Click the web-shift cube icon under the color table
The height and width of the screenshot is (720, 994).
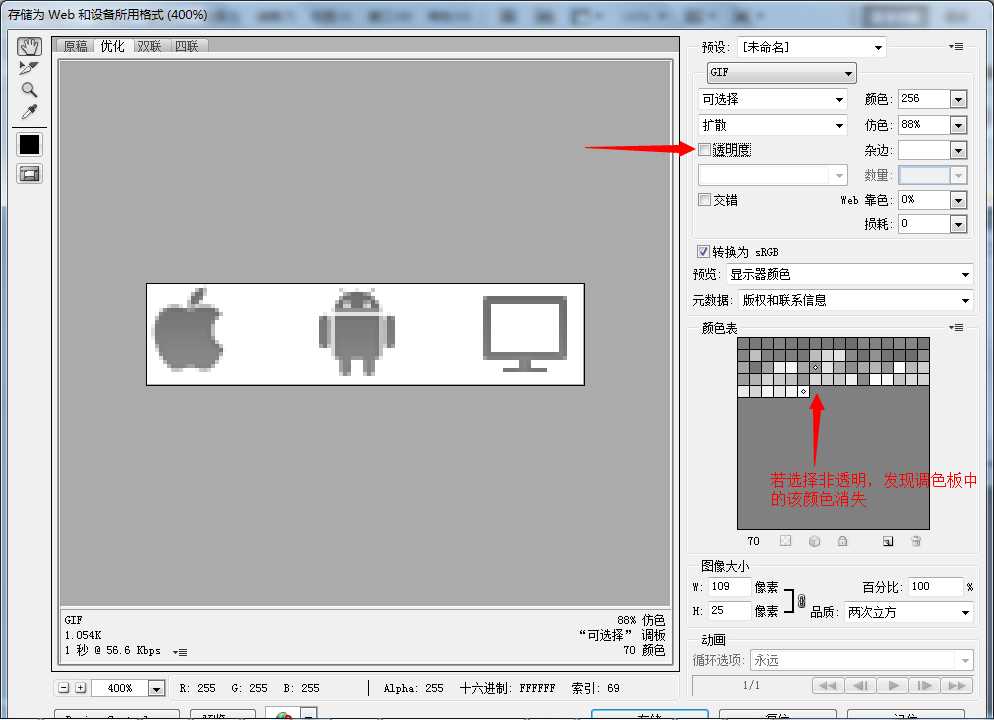coord(815,541)
